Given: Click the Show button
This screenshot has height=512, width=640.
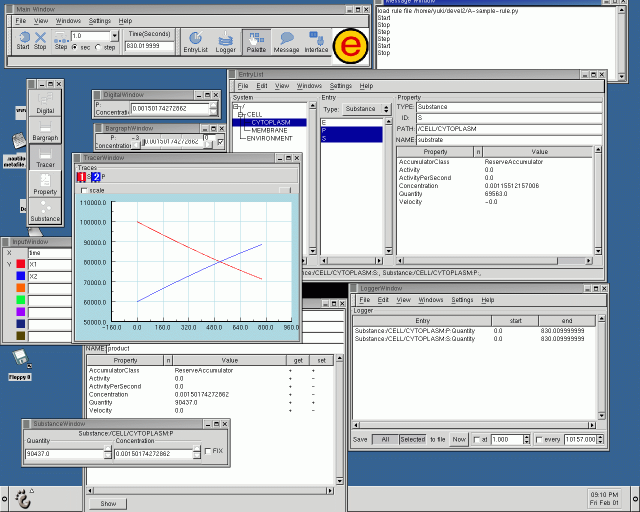Looking at the screenshot, I should point(108,503).
